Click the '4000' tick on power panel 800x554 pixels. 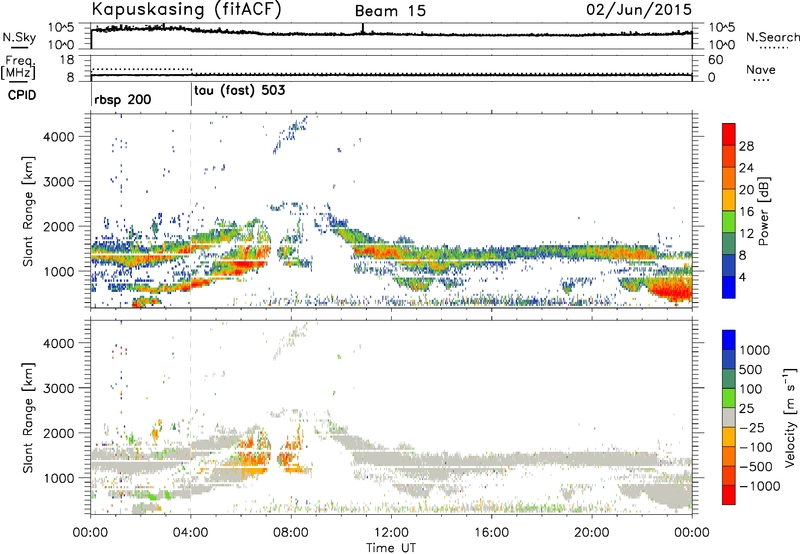58,137
